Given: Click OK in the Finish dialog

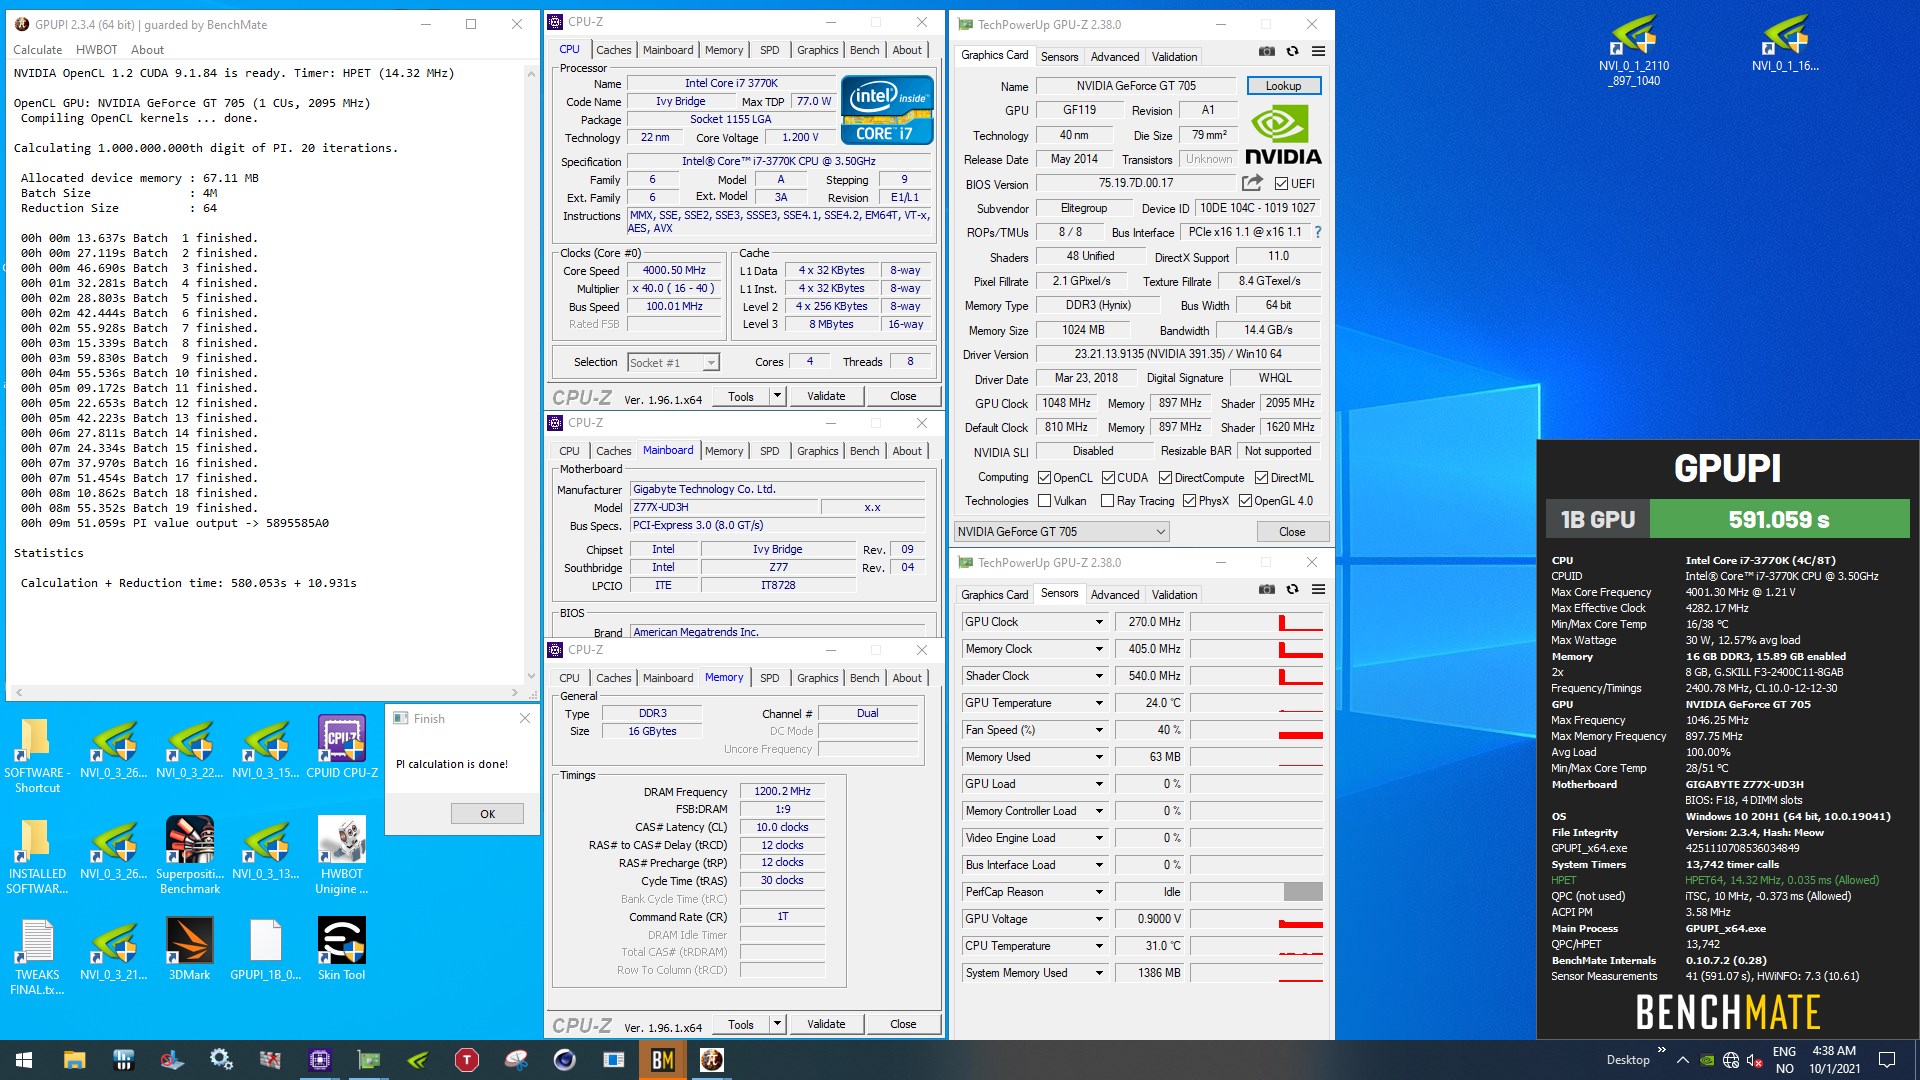Looking at the screenshot, I should (487, 814).
